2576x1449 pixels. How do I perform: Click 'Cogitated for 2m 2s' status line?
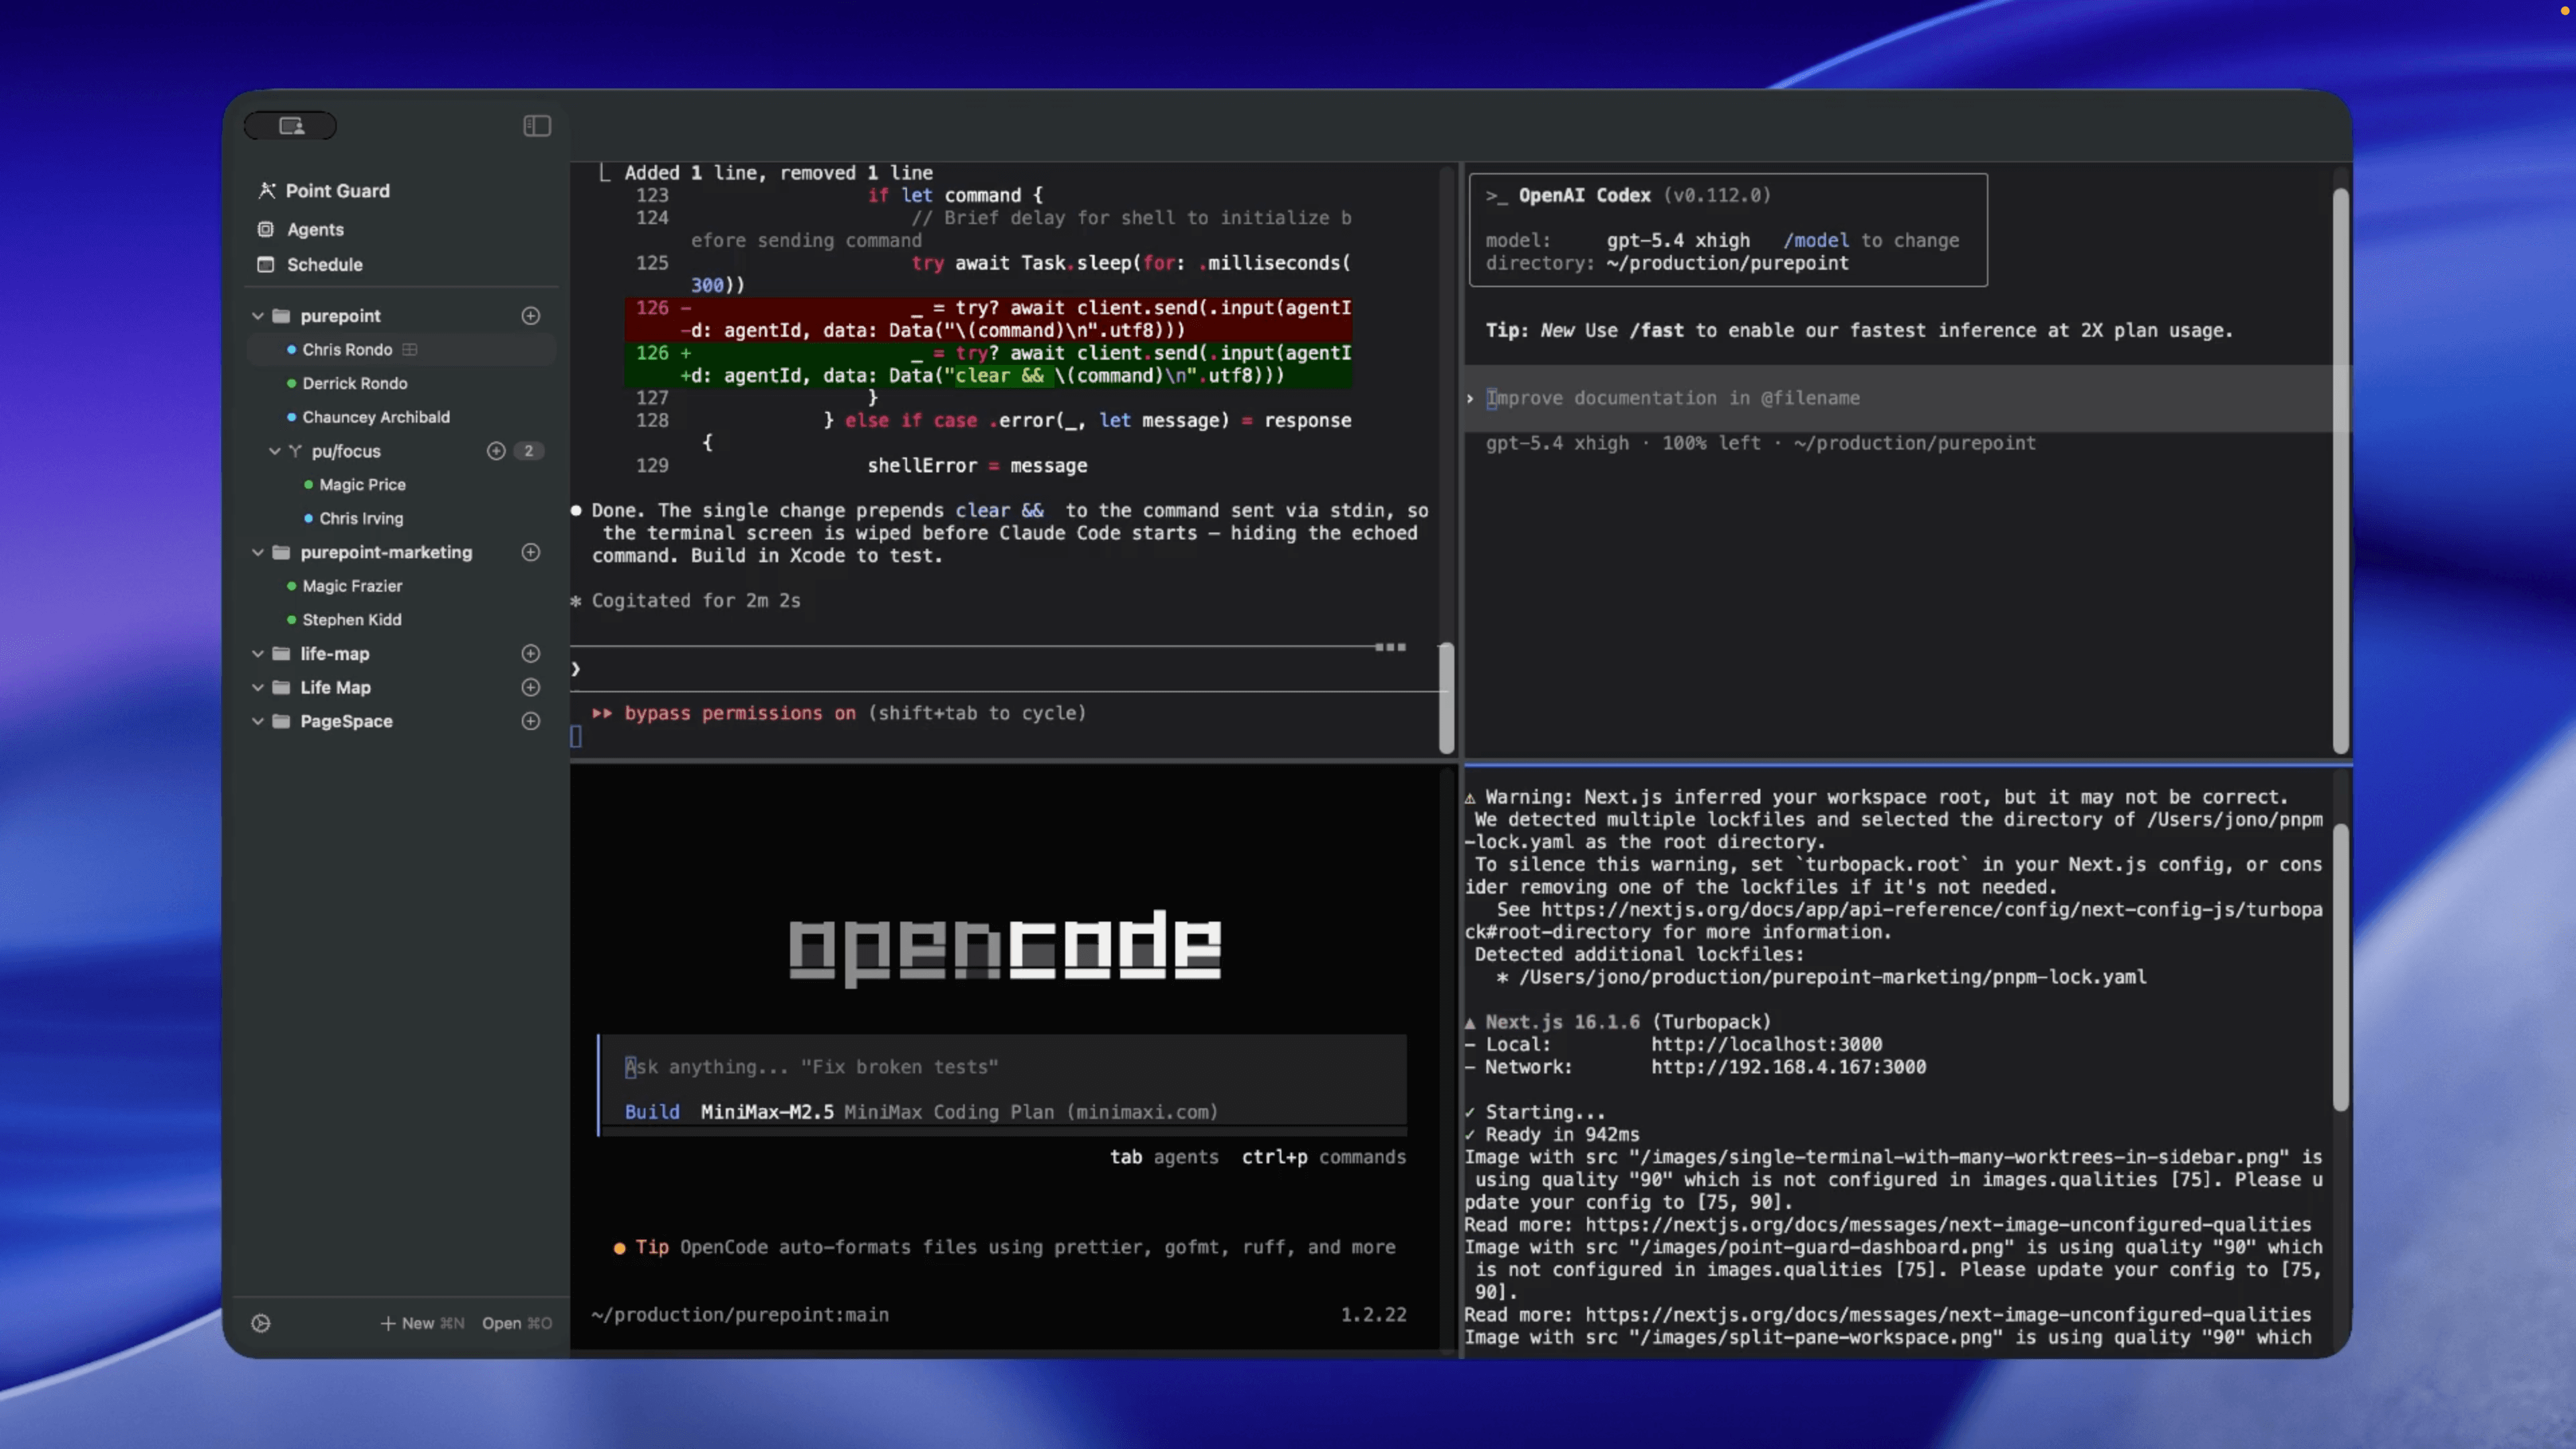[x=696, y=600]
